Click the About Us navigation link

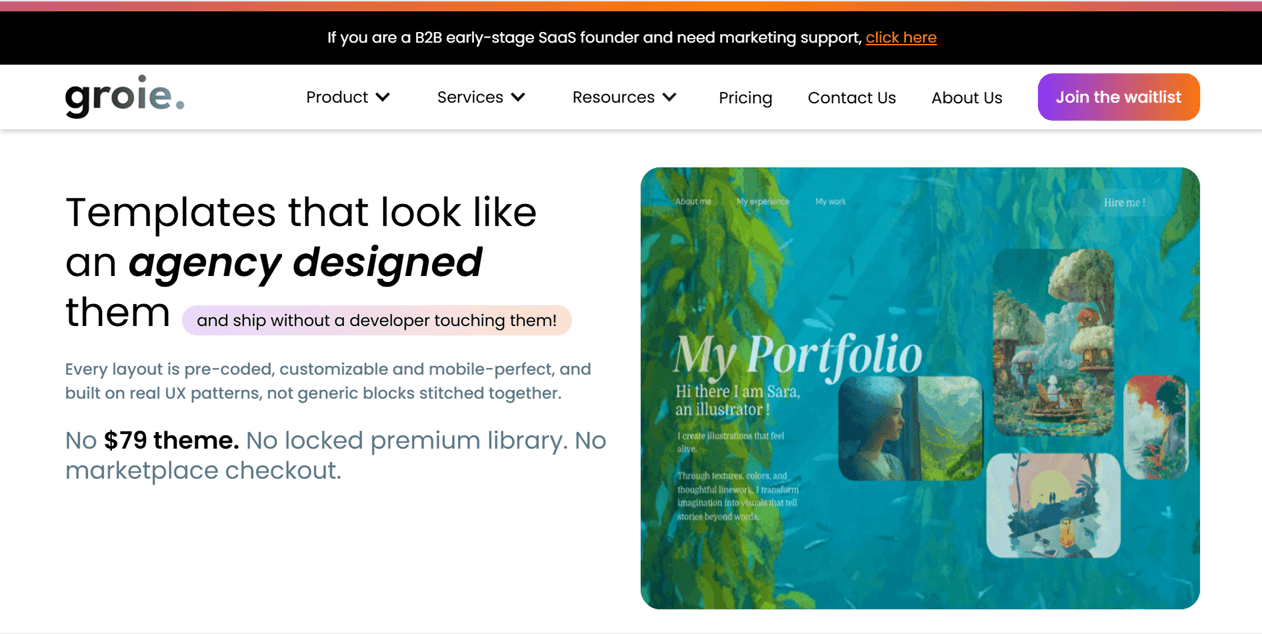(x=966, y=97)
